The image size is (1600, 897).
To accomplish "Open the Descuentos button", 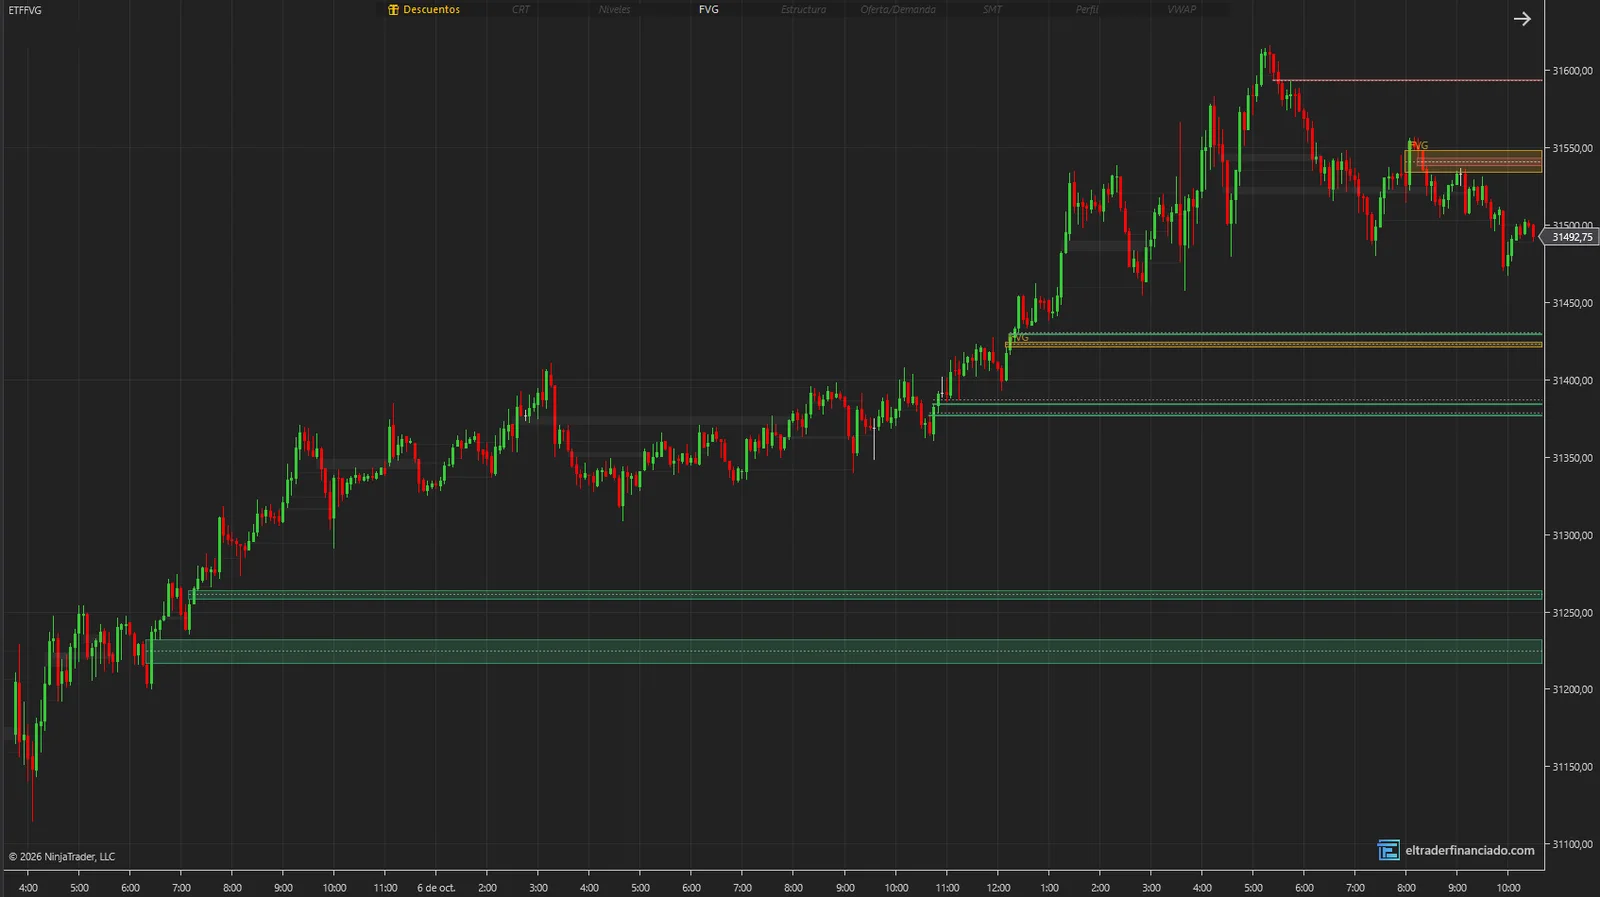I will click(x=424, y=10).
